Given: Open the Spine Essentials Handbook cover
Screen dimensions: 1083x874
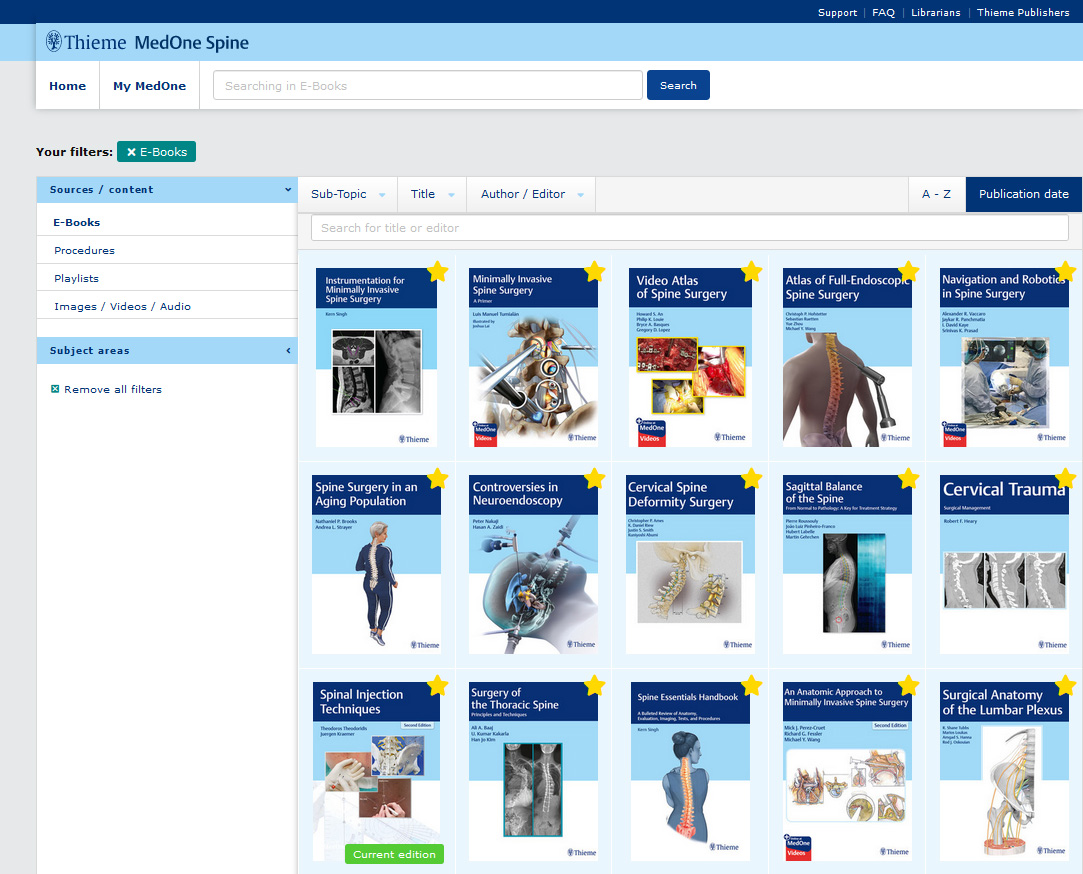Looking at the screenshot, I should pyautogui.click(x=691, y=771).
